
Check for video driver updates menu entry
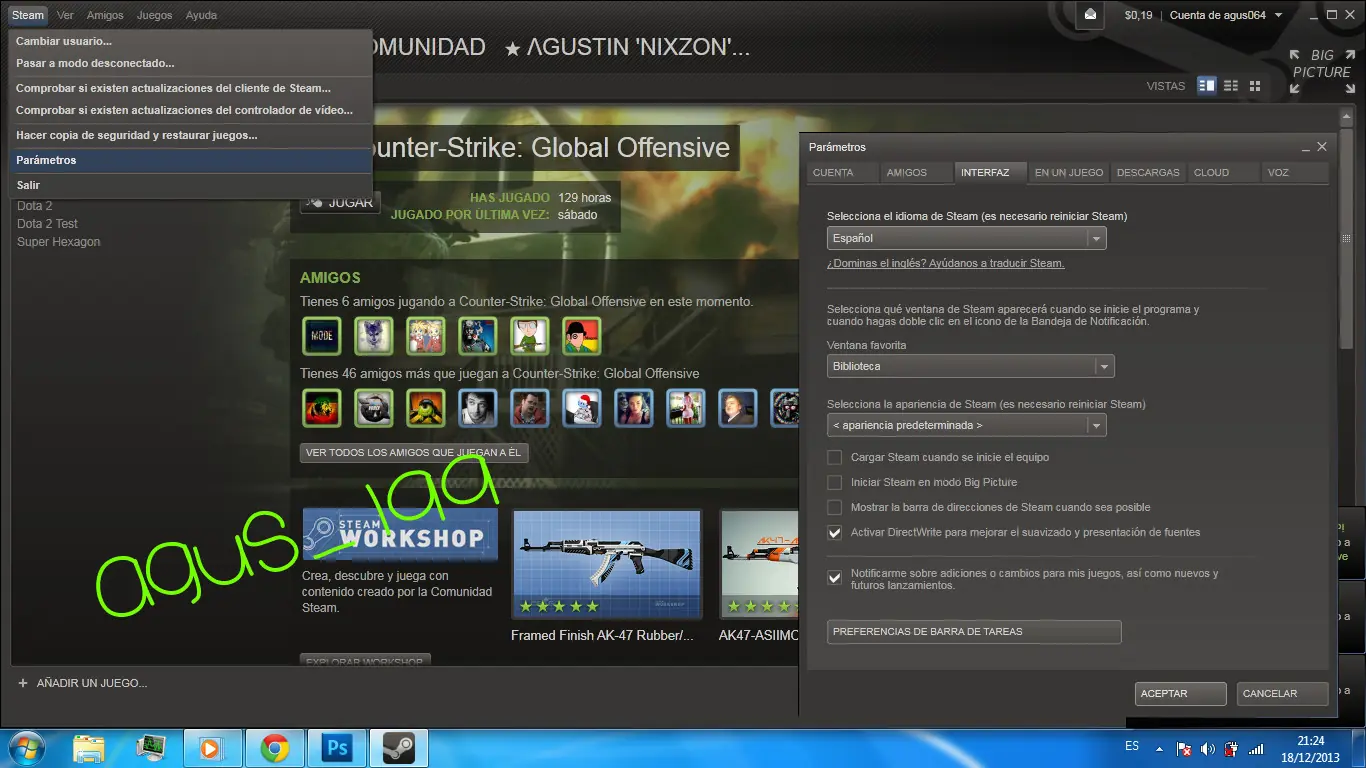(x=191, y=110)
